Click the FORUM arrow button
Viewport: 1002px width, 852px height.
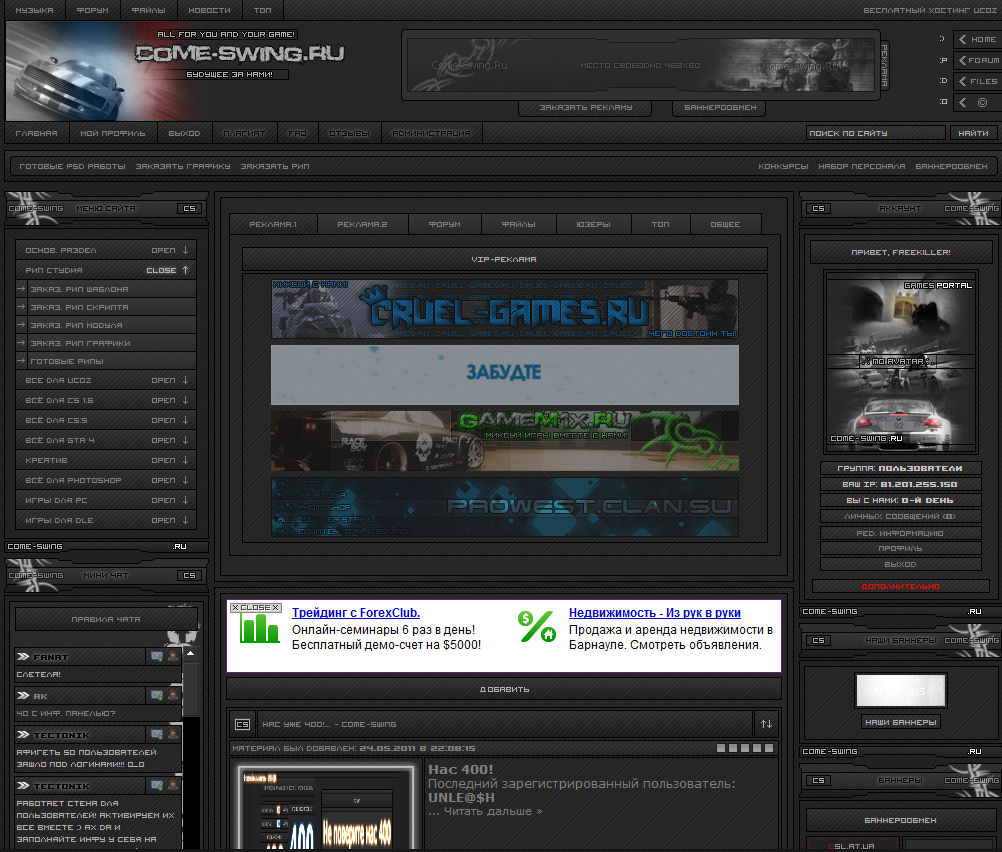(977, 60)
